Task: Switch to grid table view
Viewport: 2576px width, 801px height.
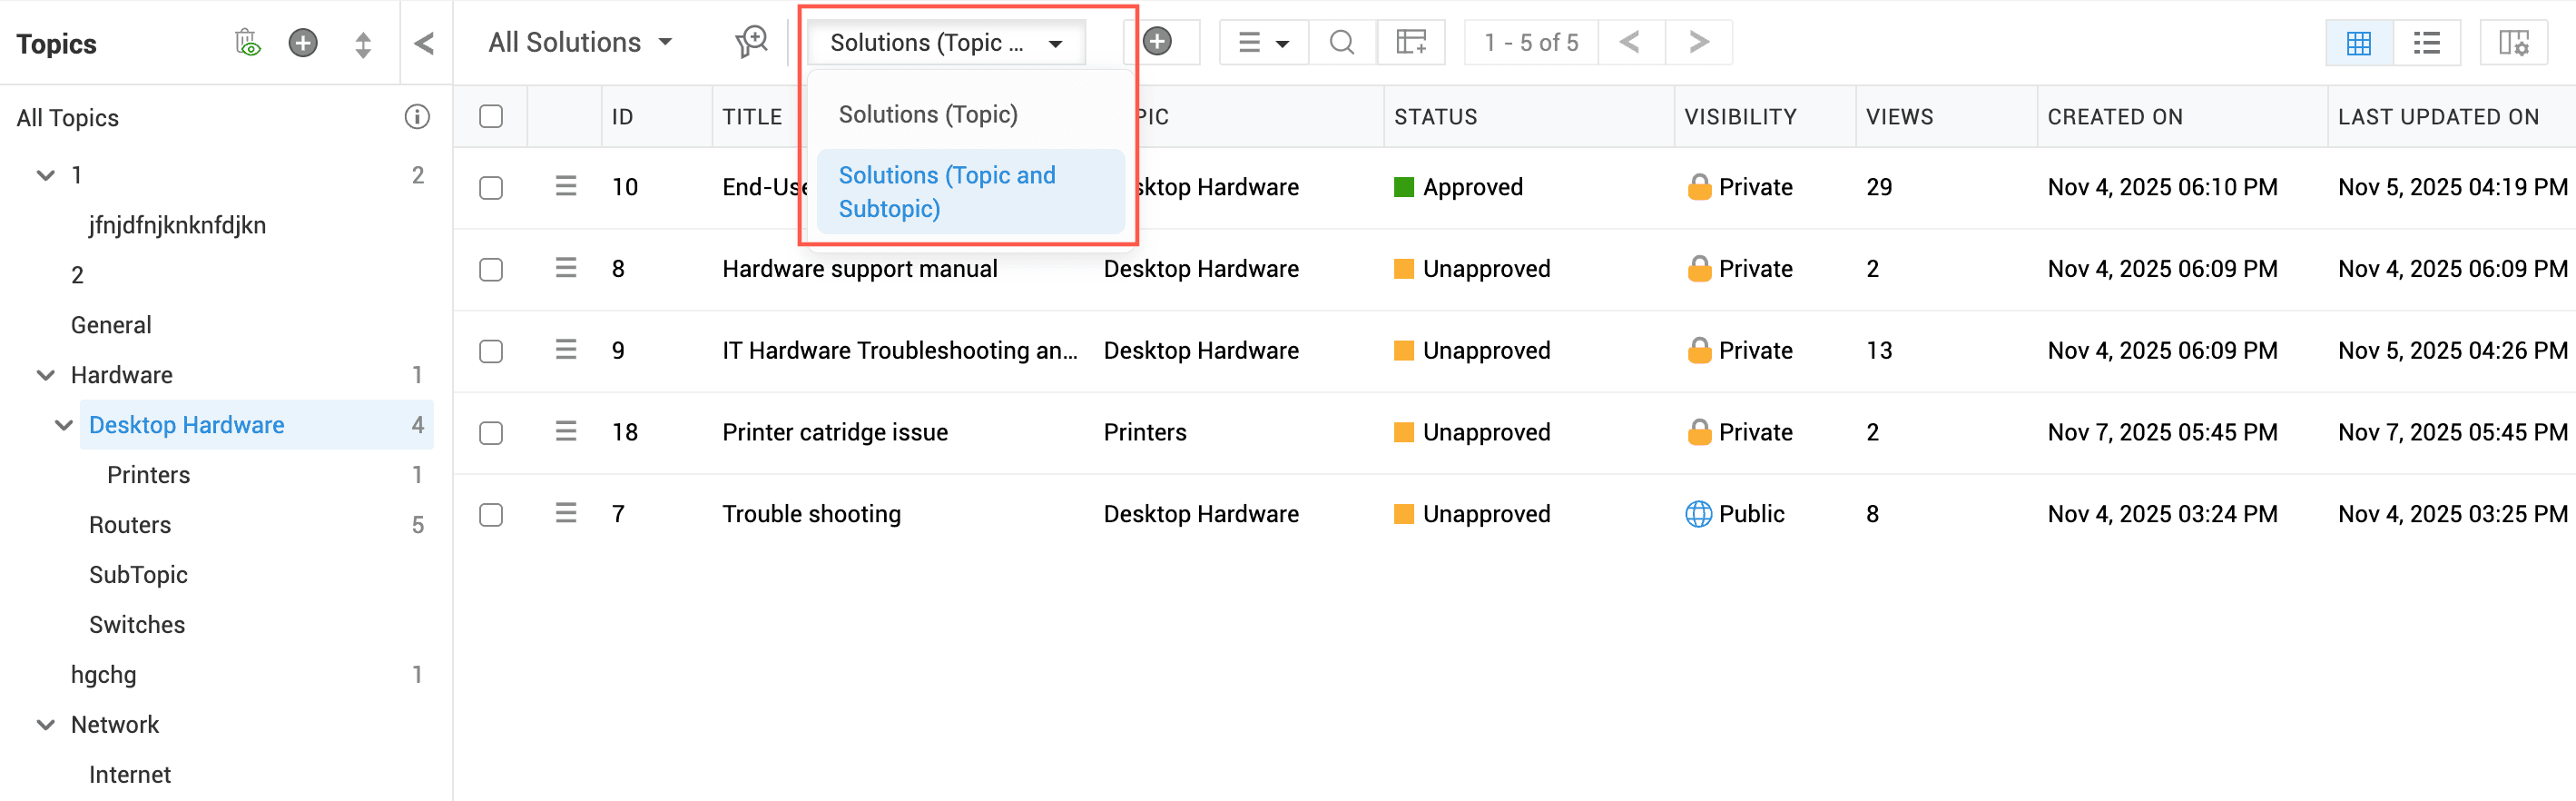Action: pyautogui.click(x=2359, y=43)
